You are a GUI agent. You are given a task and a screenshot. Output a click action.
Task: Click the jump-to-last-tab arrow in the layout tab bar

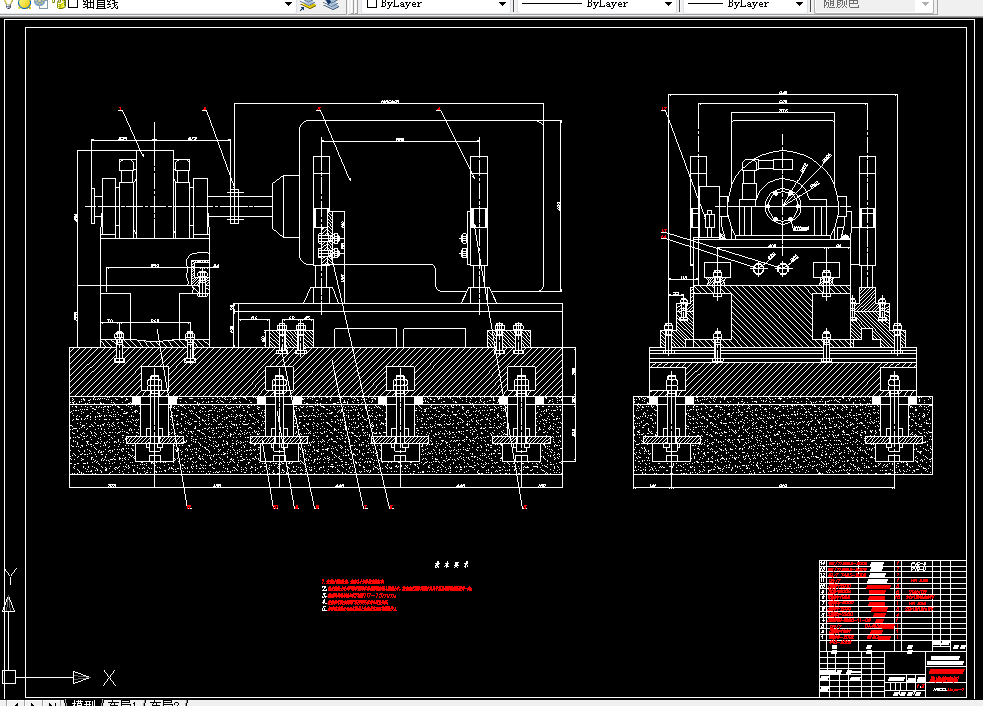(x=53, y=703)
